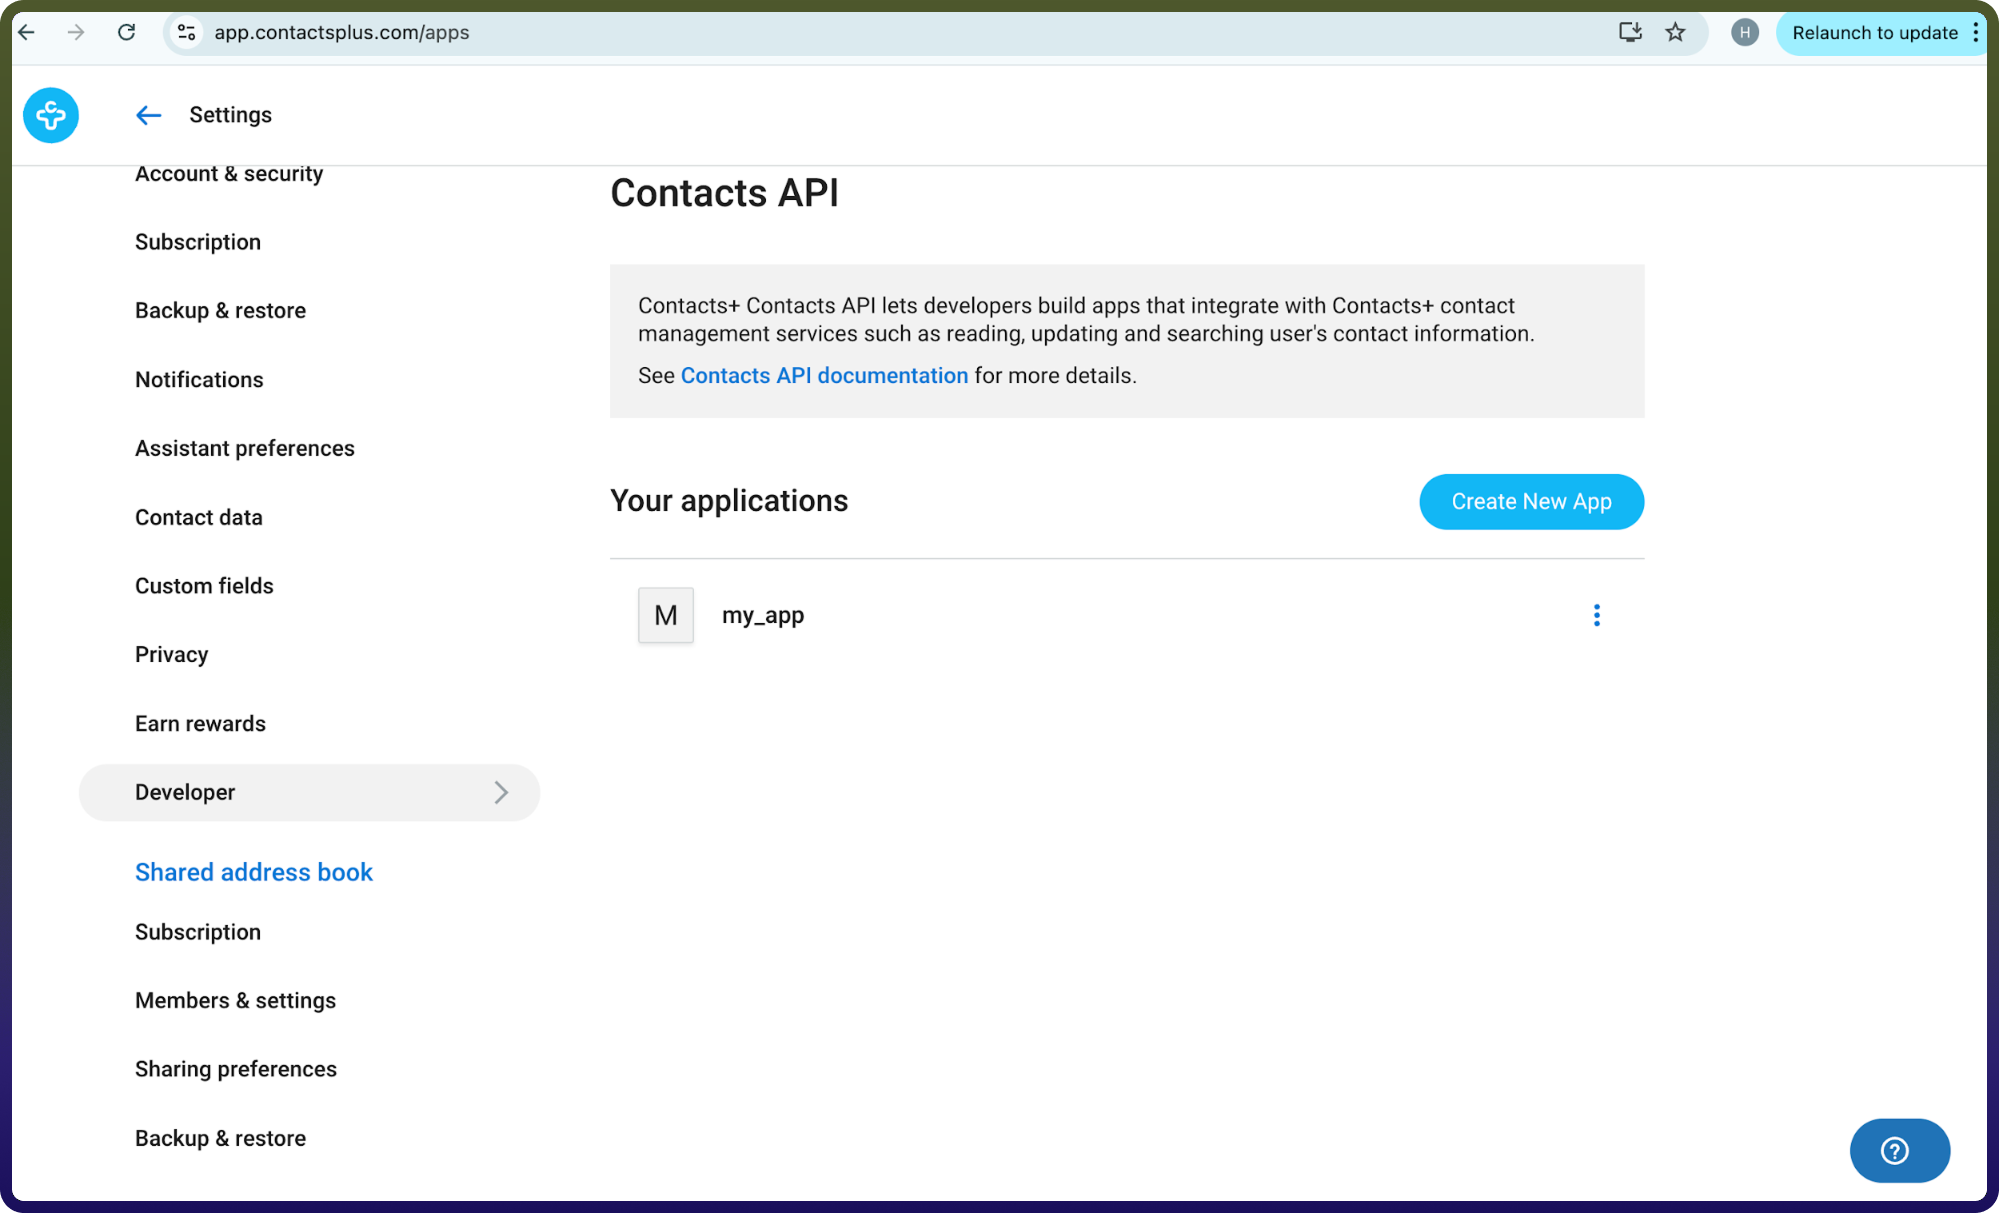The image size is (1999, 1213).
Task: Select the my_app application name
Action: (763, 615)
